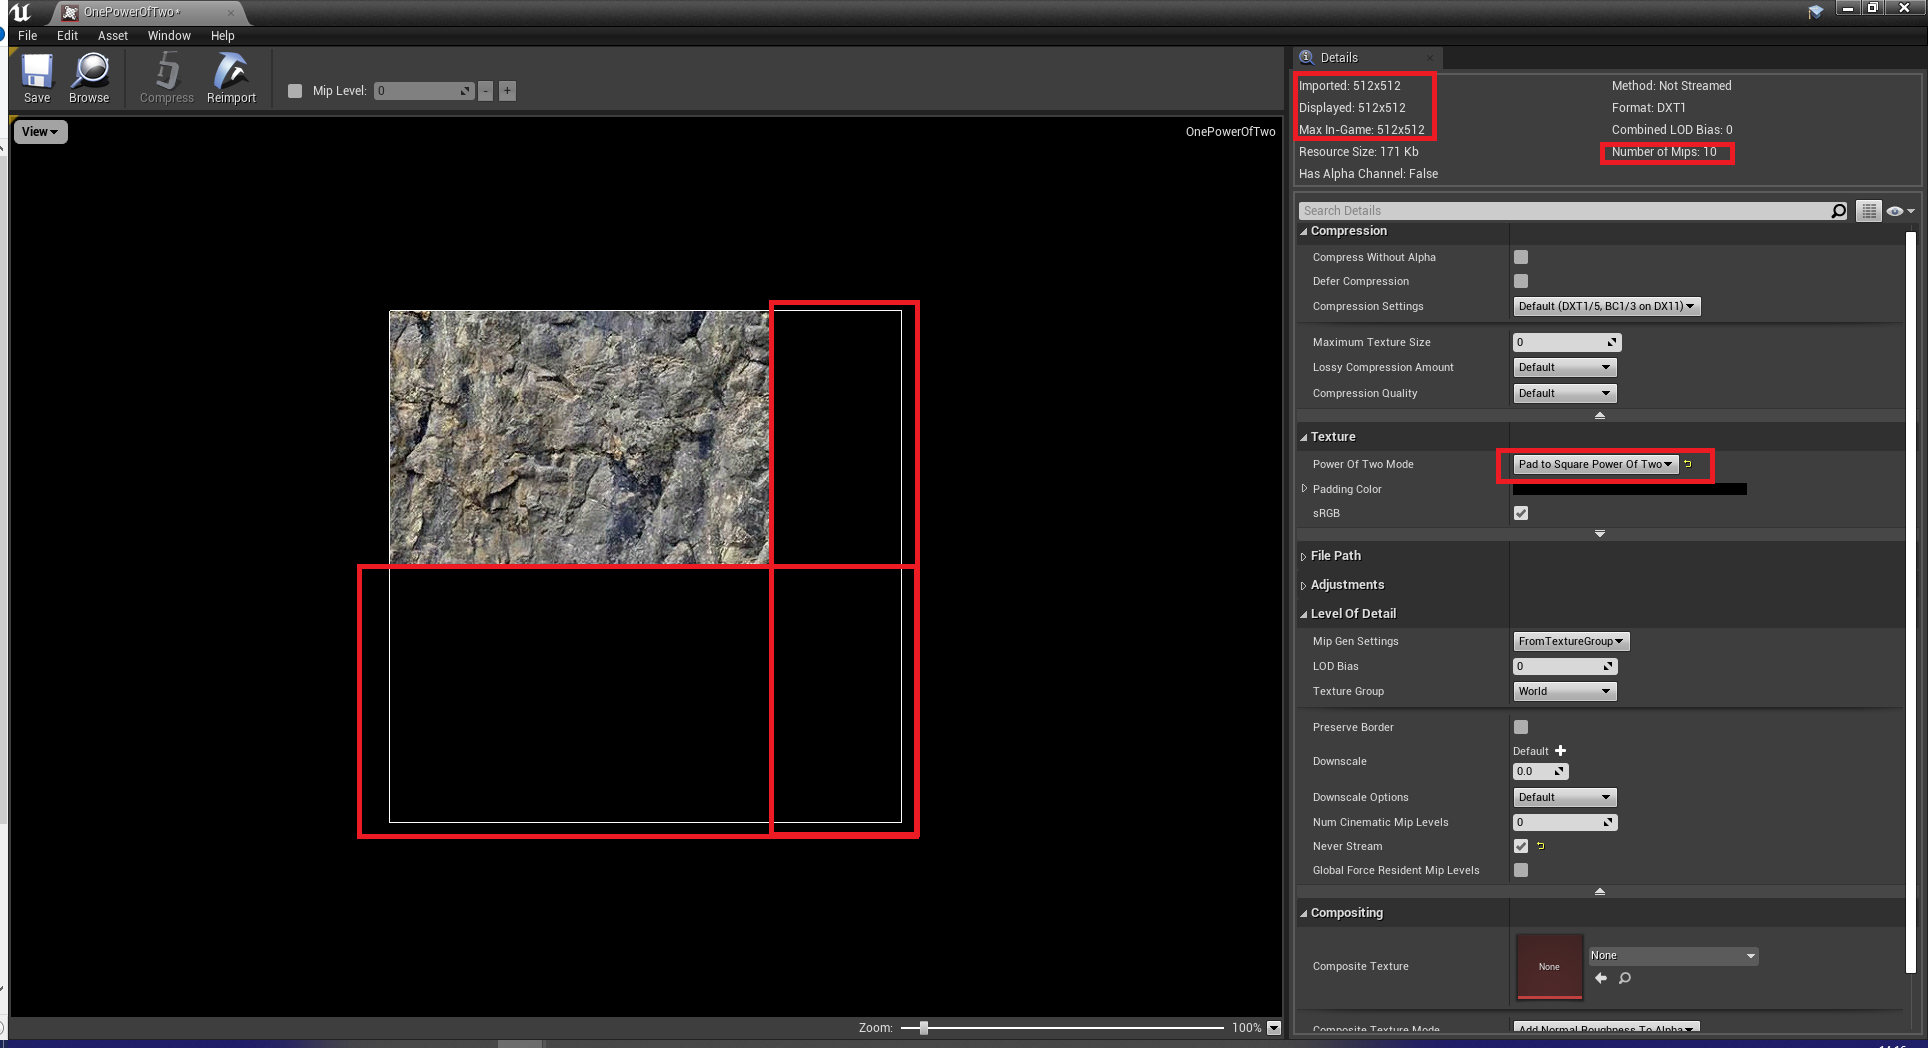
Task: Click the Padding Color black swatch
Action: (x=1630, y=489)
